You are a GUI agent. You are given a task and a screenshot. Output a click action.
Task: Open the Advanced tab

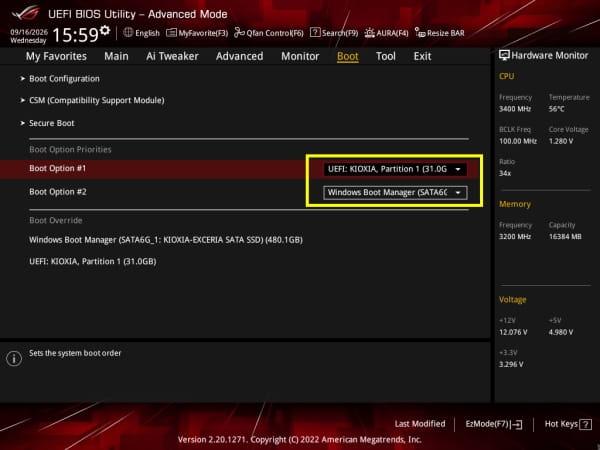(x=240, y=56)
